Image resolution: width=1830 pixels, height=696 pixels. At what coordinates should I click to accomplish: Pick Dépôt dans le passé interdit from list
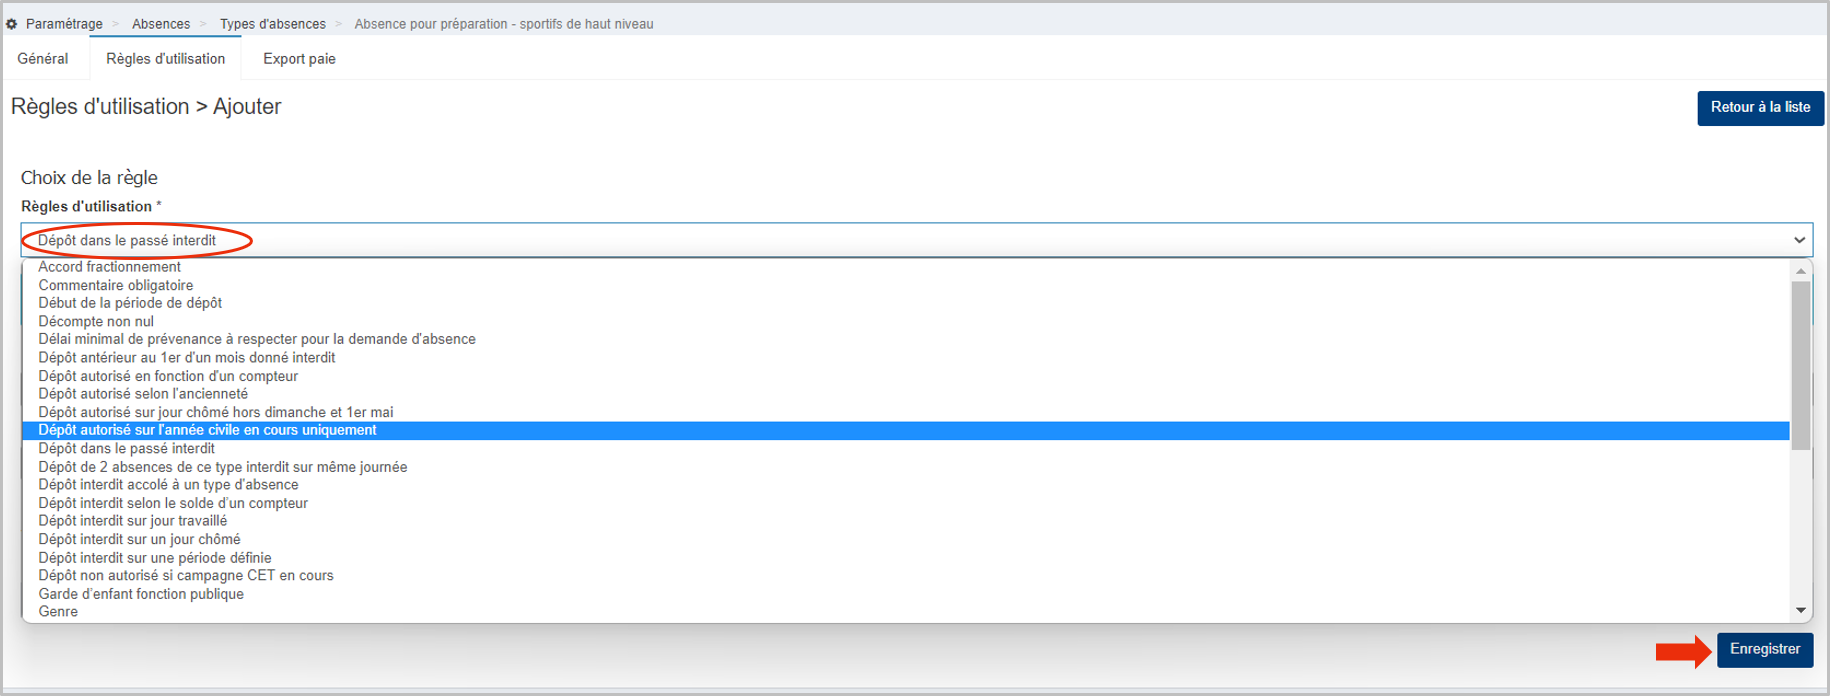[x=906, y=448]
